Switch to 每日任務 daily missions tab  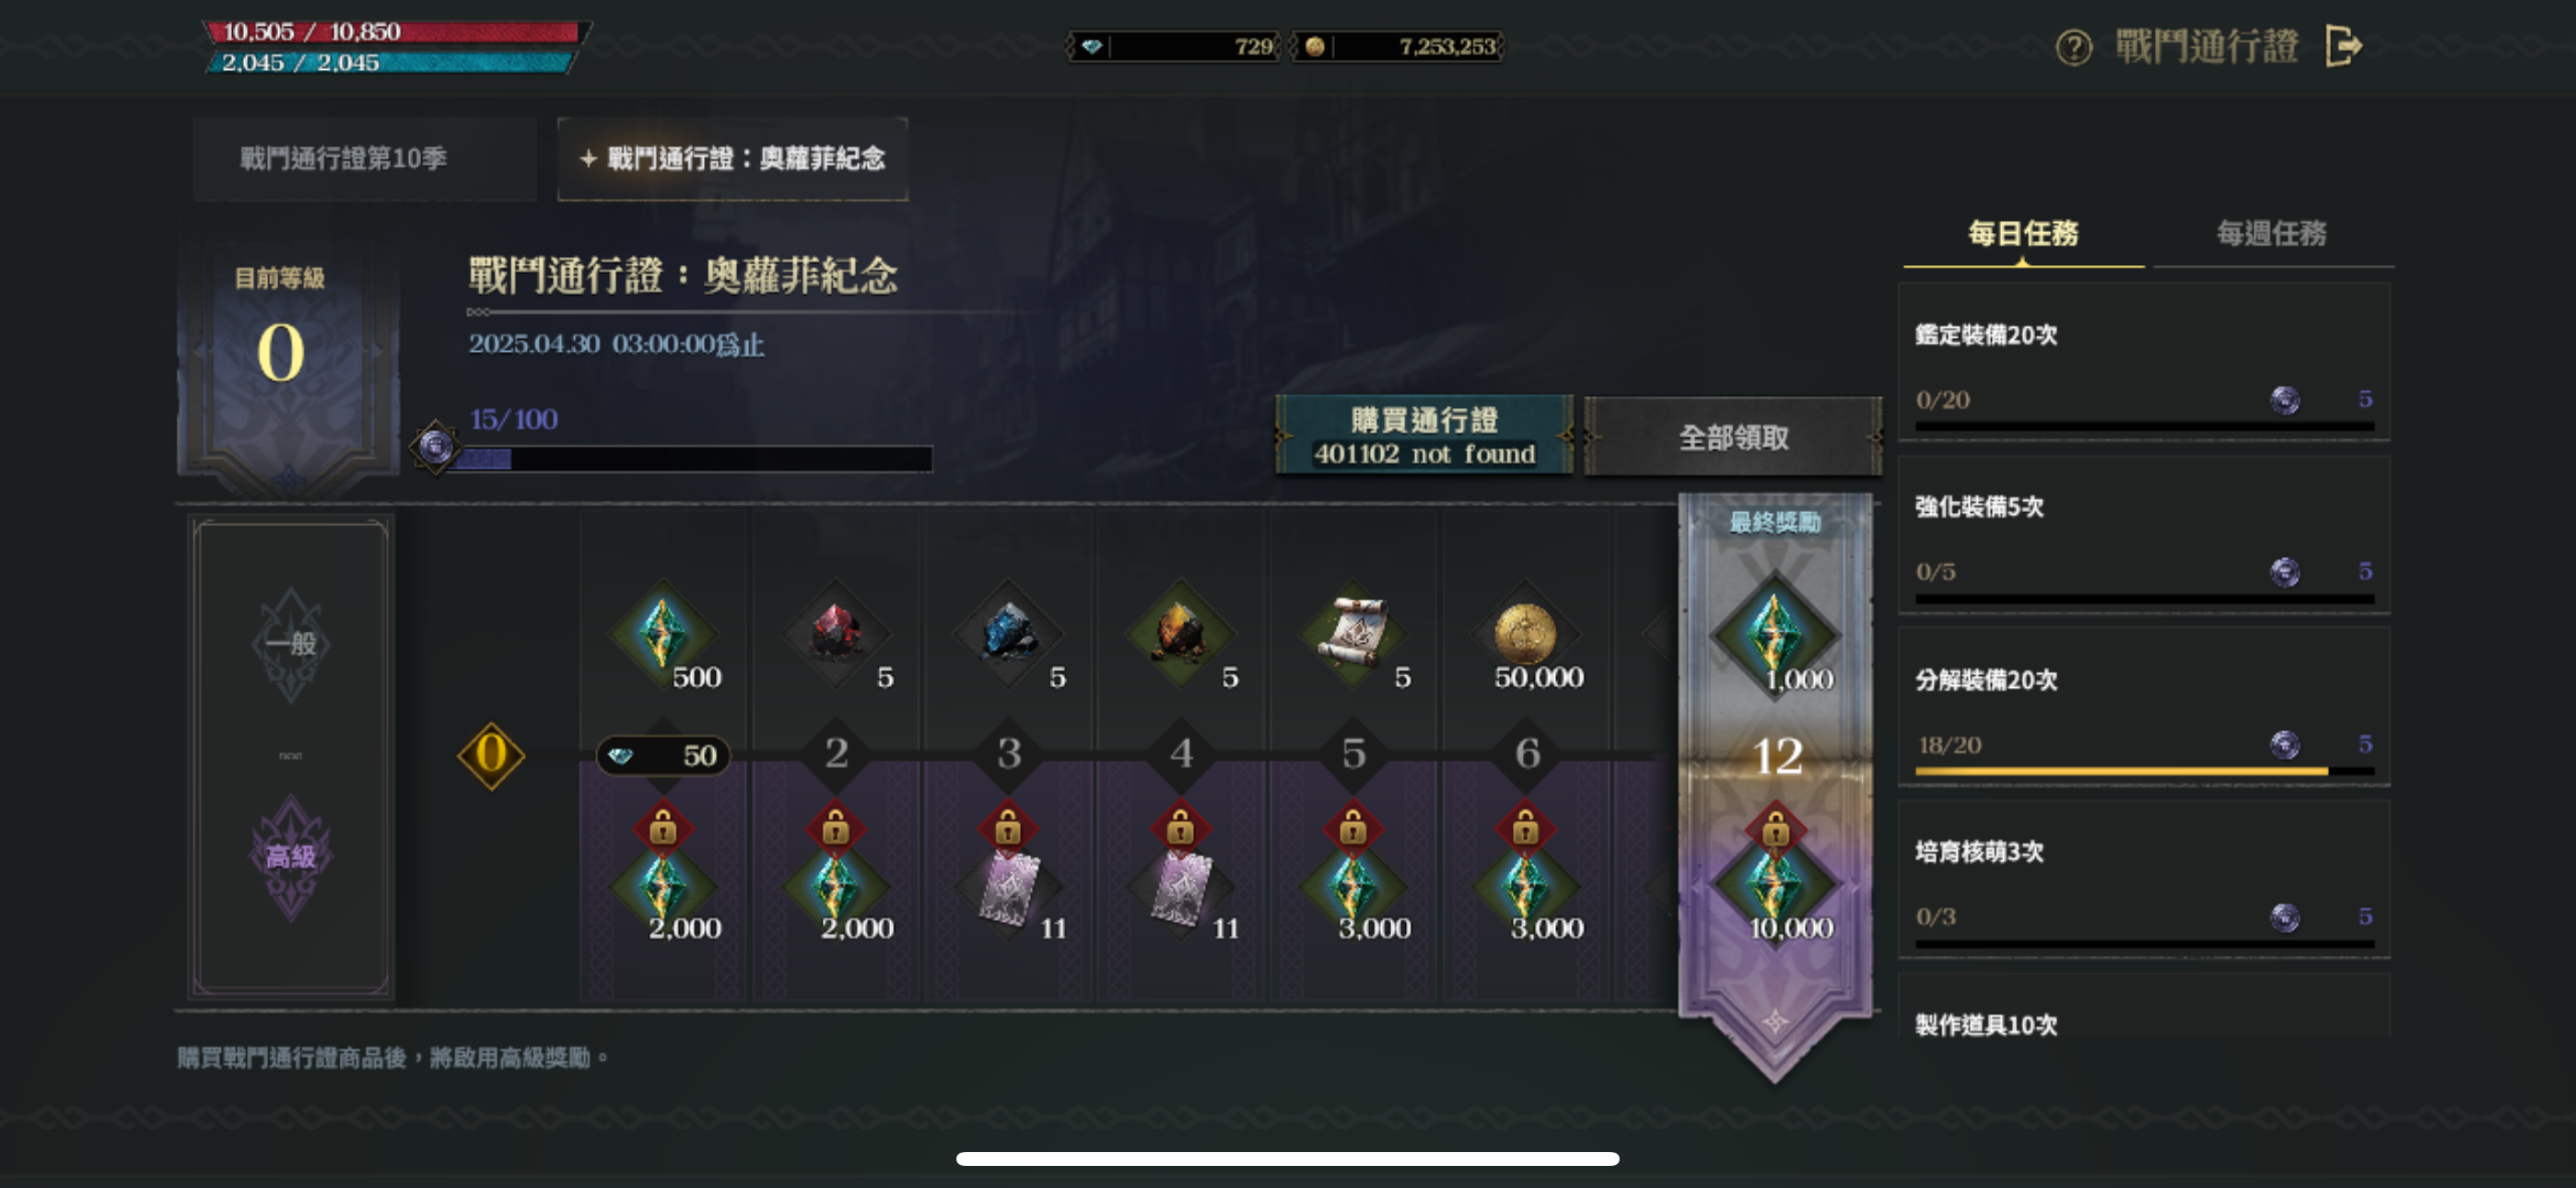2022,233
